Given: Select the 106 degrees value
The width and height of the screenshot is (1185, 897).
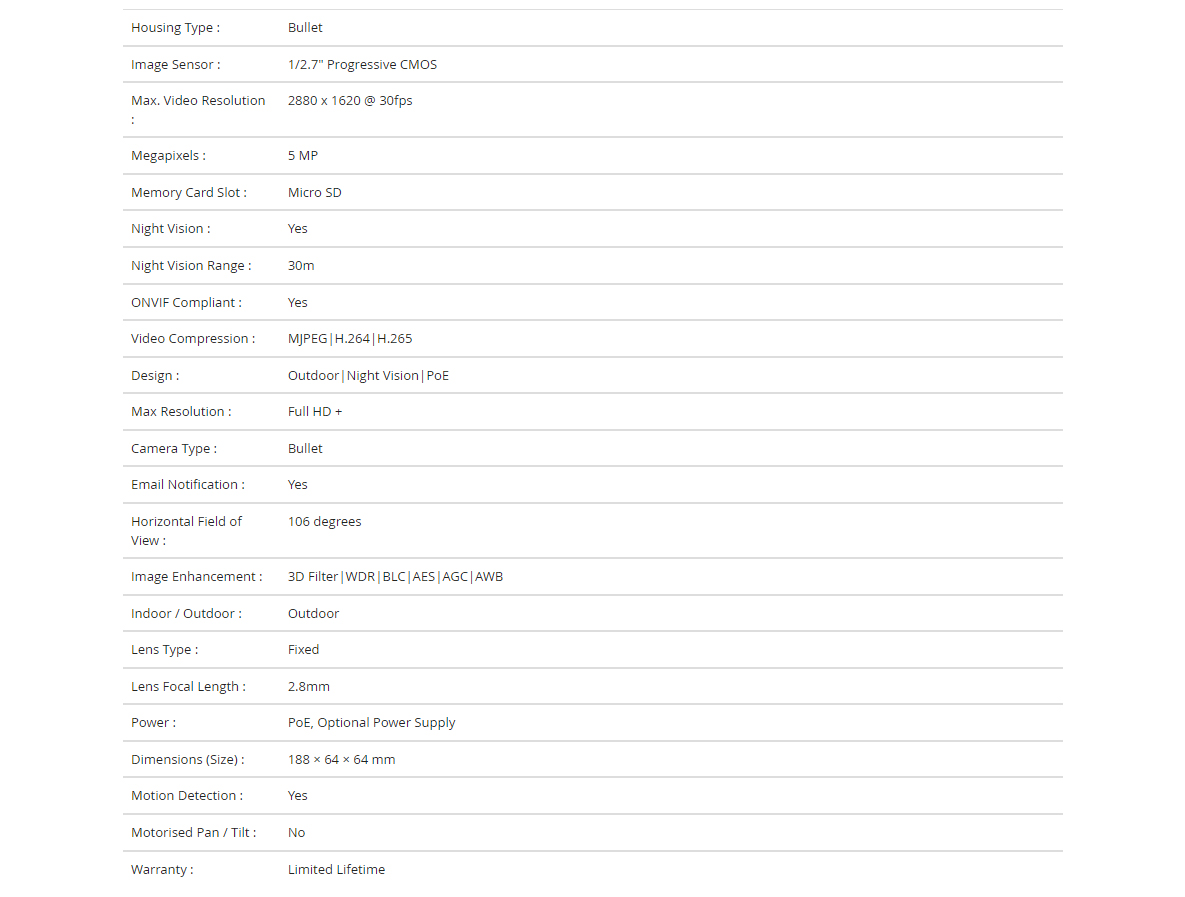Looking at the screenshot, I should pyautogui.click(x=324, y=522).
